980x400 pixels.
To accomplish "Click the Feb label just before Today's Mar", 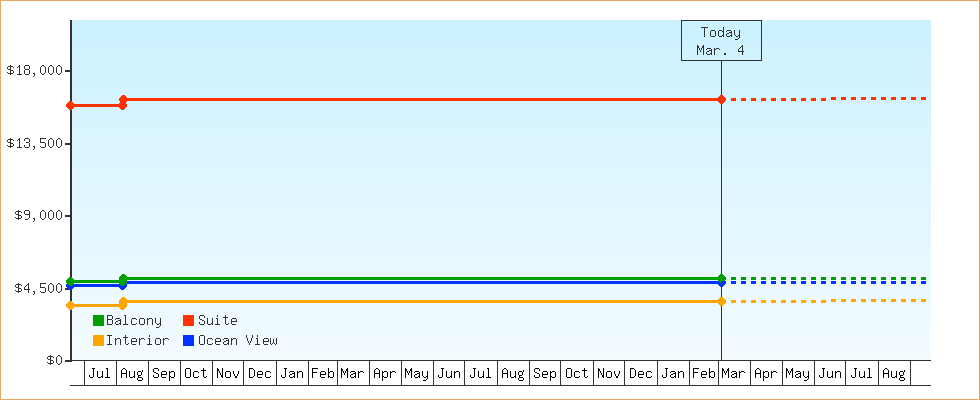I will pos(703,374).
